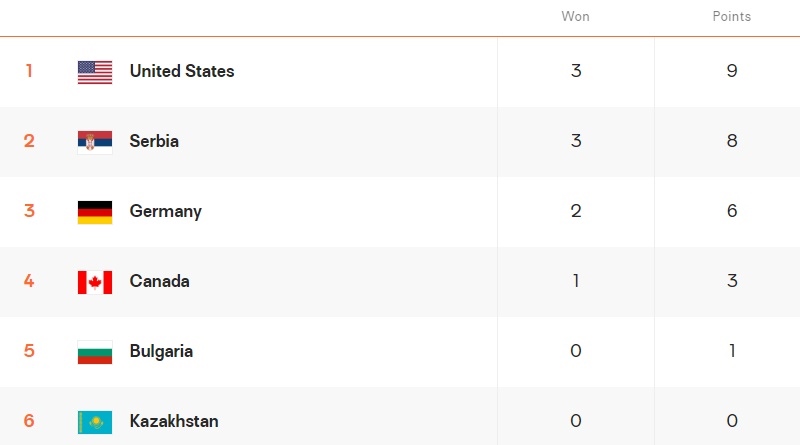Click the United States flag icon

(95, 72)
